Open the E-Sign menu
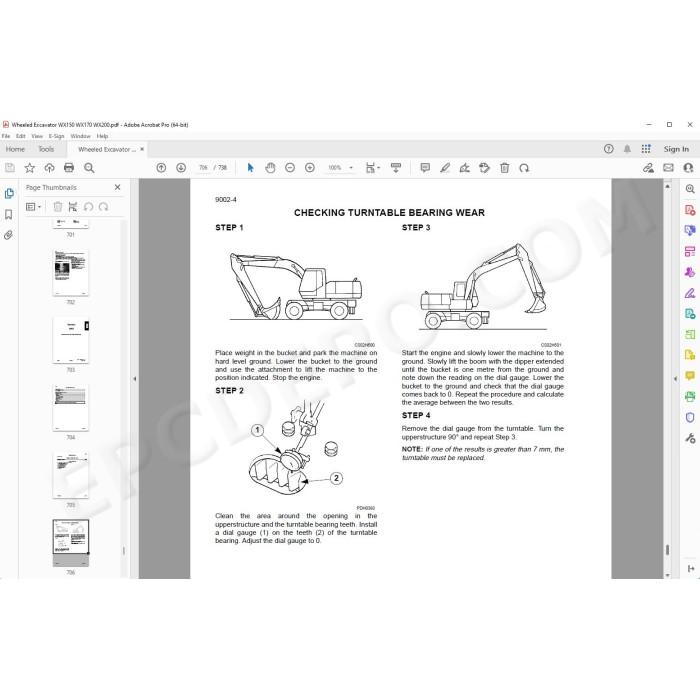700x700 pixels. (56, 136)
